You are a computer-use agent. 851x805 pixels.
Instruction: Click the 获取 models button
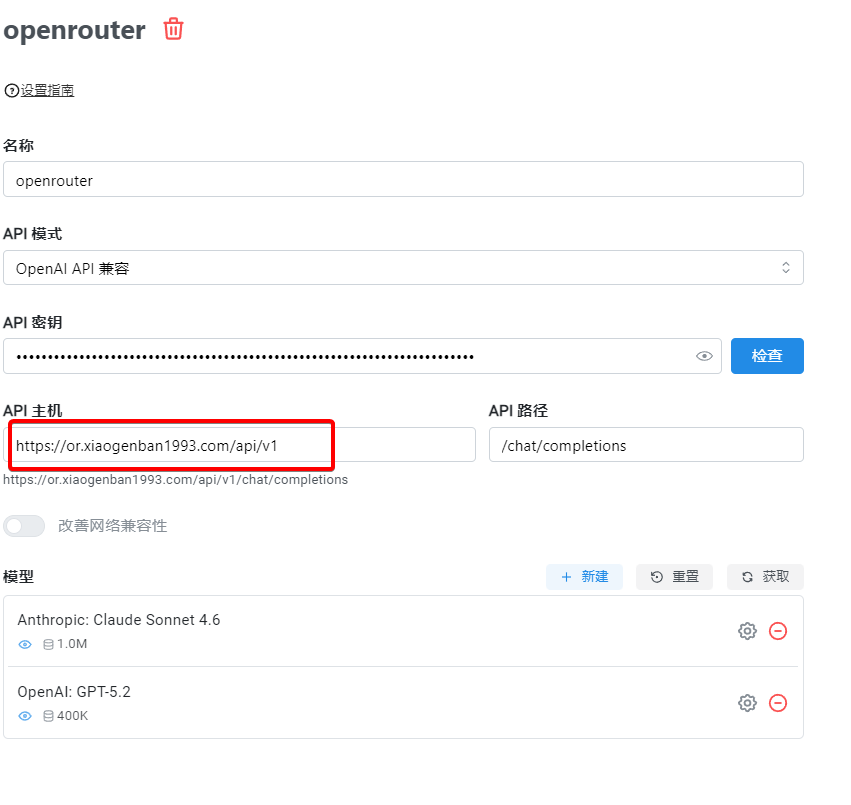click(x=765, y=577)
